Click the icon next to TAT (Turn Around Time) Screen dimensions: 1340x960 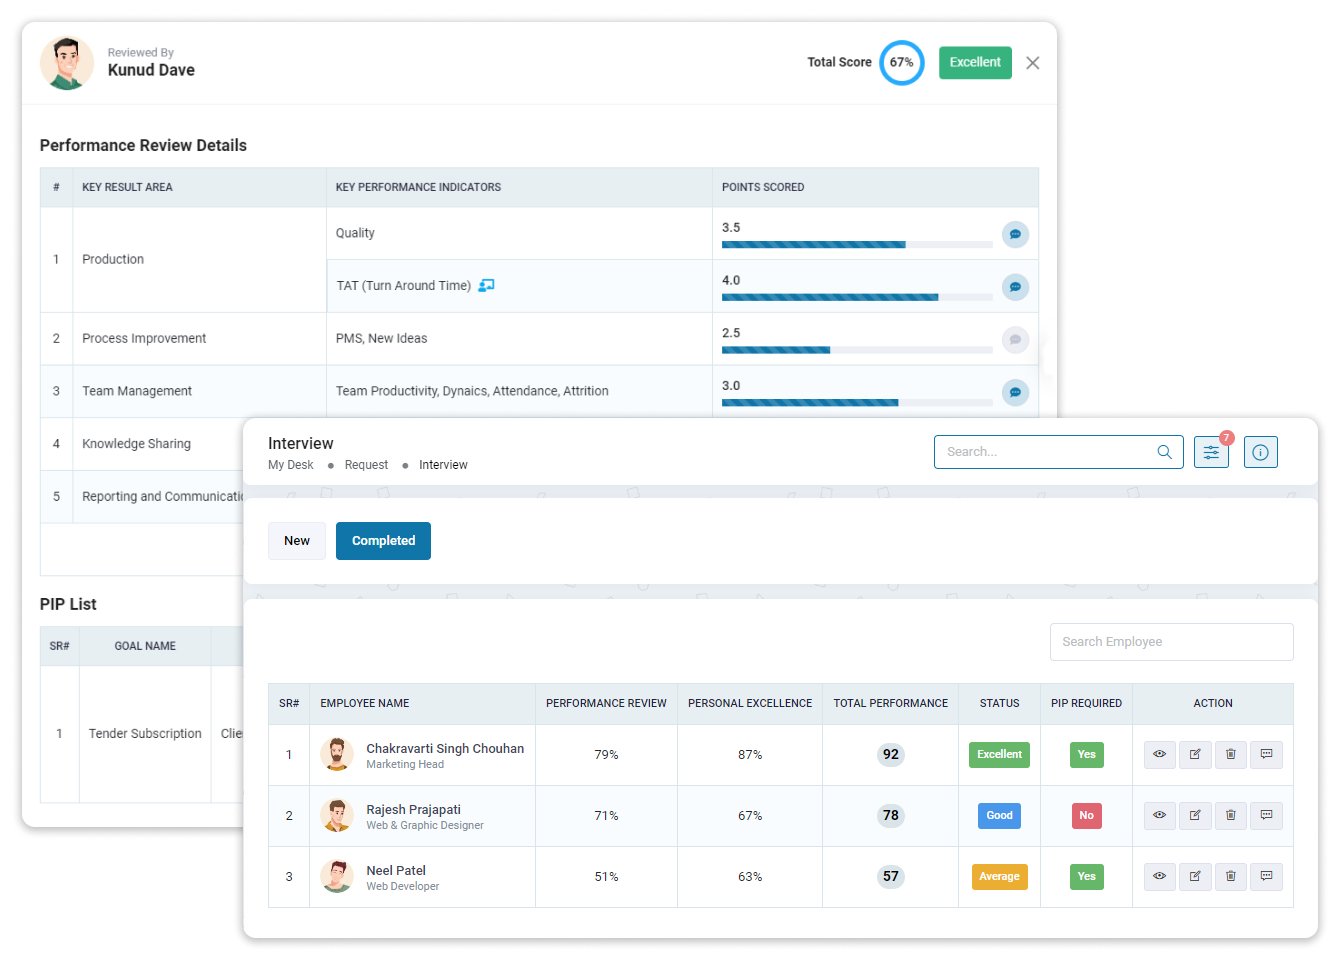486,285
